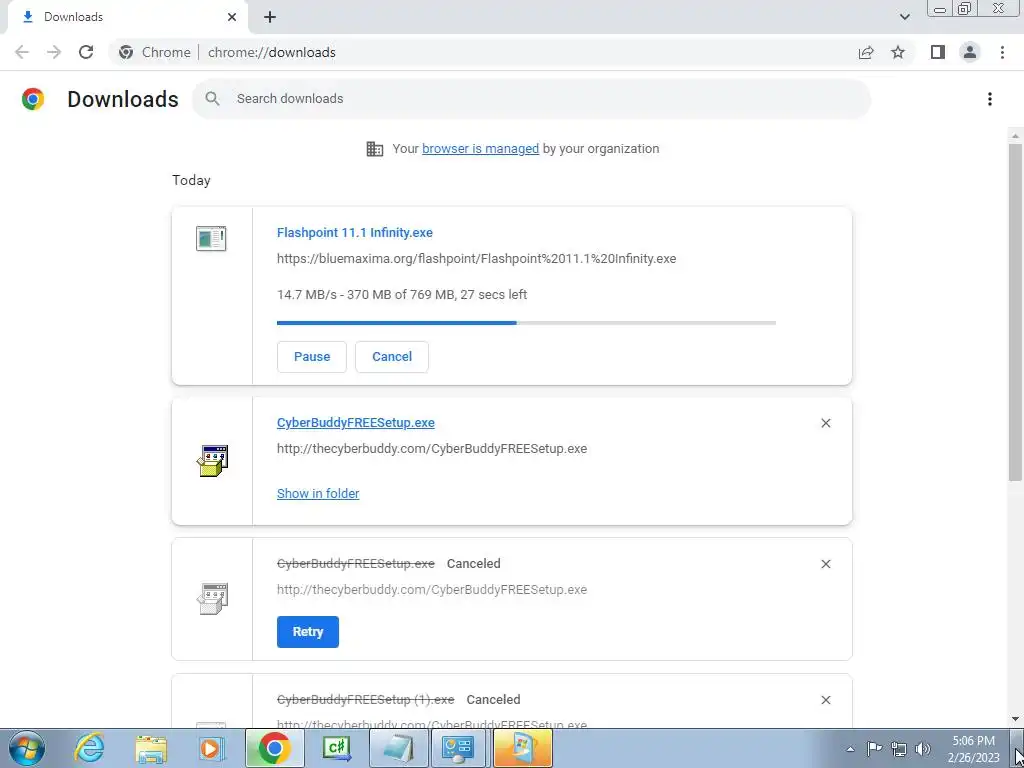Screen dimensions: 1024x768
Task: Click the Flashpoint 14.7 MB/s status text
Action: (402, 295)
